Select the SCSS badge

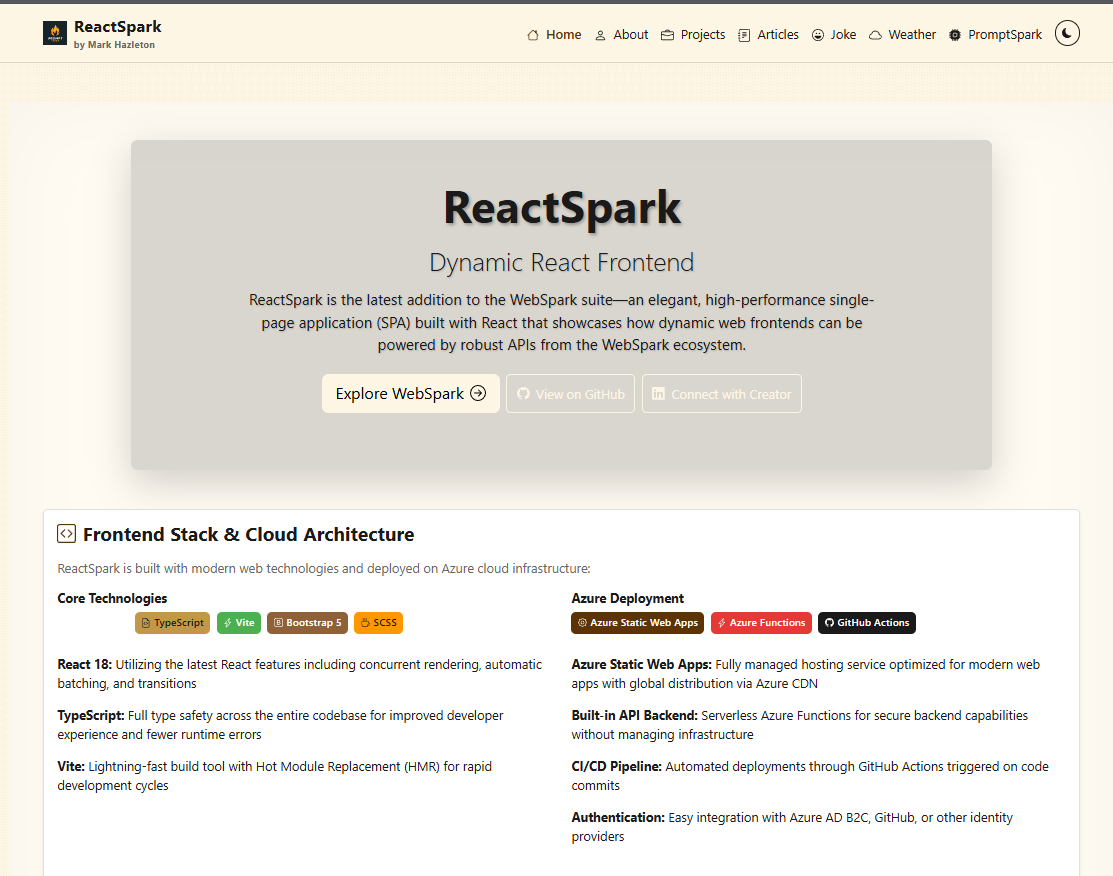(378, 622)
